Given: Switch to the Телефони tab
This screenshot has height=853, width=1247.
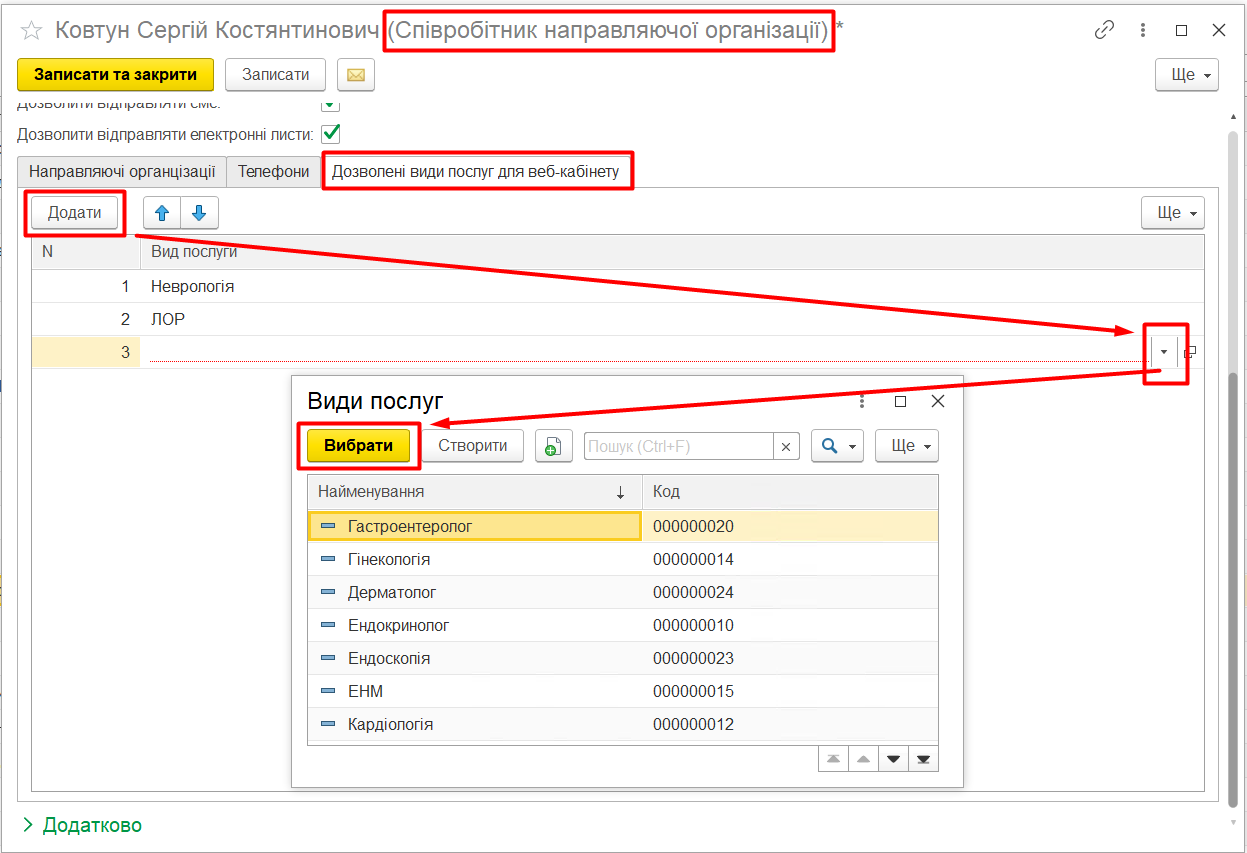Looking at the screenshot, I should click(x=273, y=171).
